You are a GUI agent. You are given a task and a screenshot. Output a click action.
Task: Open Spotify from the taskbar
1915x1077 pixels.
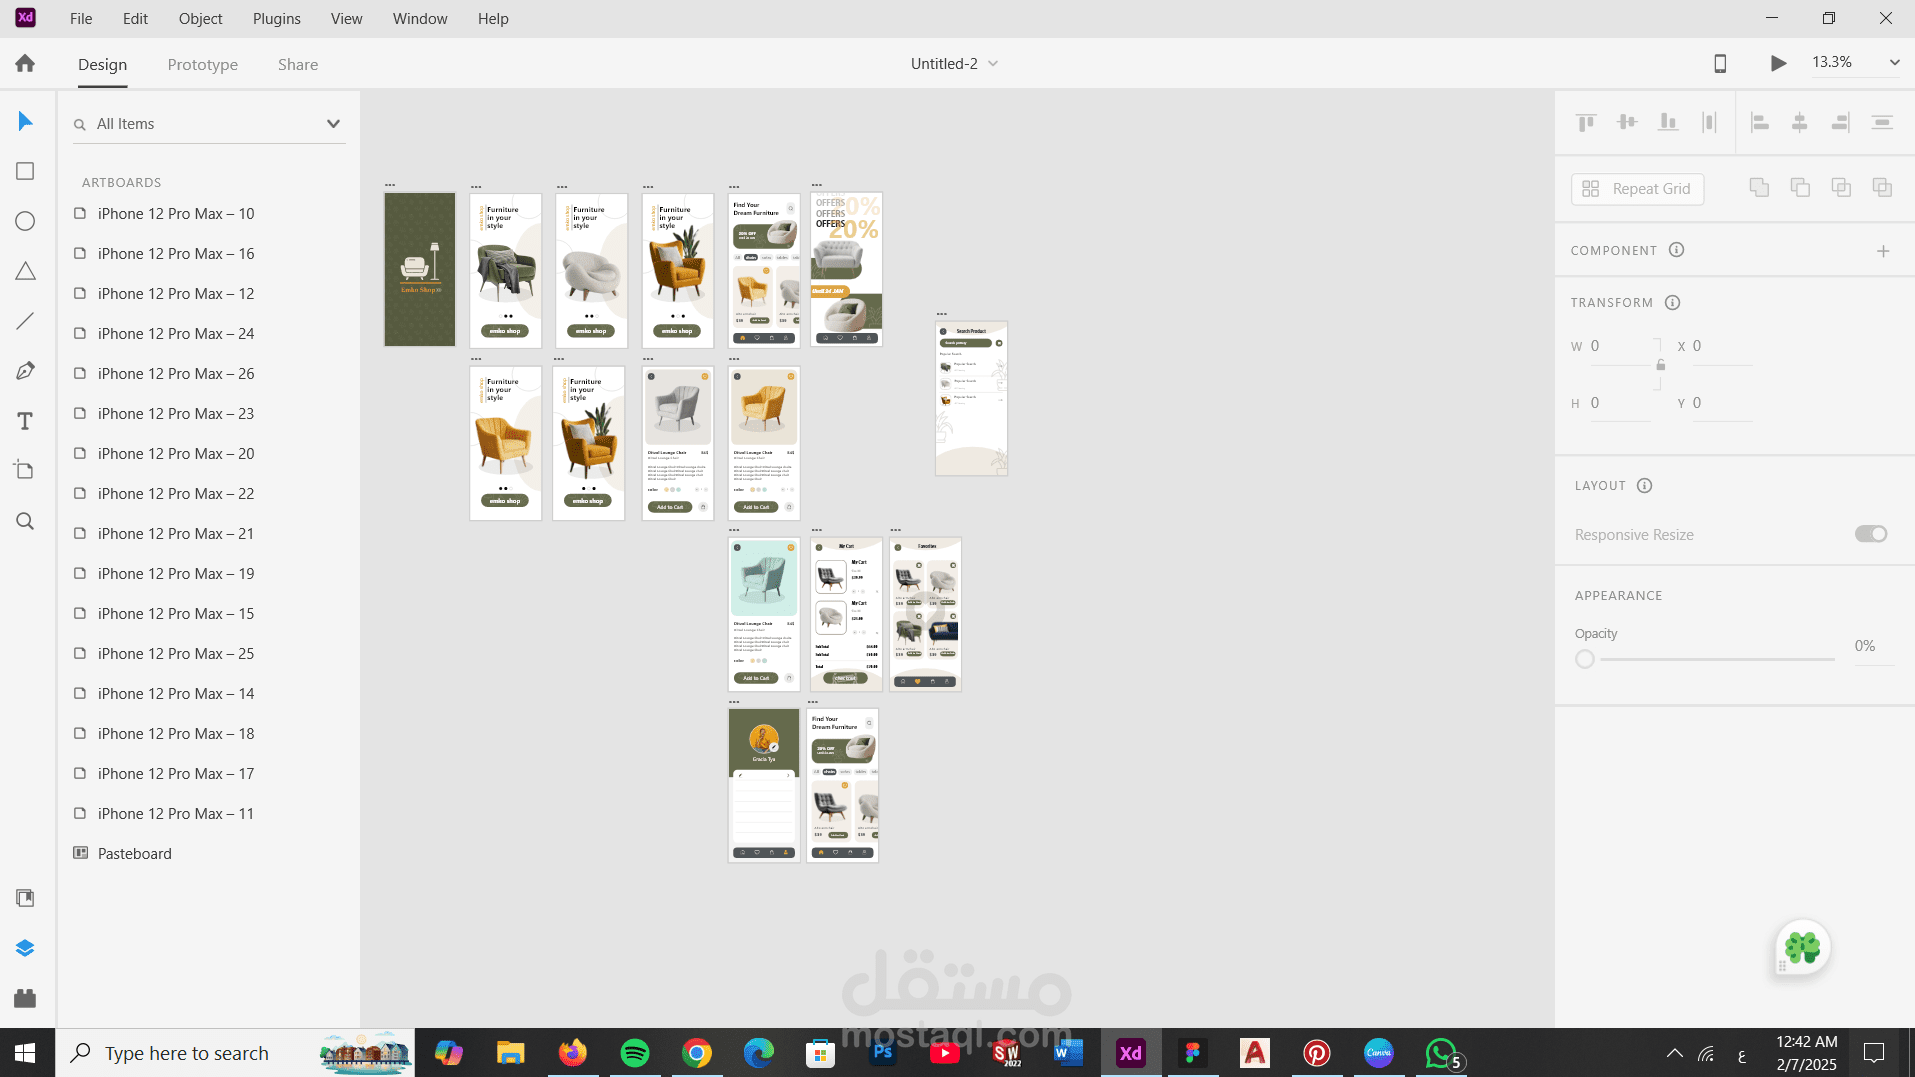[x=635, y=1053]
